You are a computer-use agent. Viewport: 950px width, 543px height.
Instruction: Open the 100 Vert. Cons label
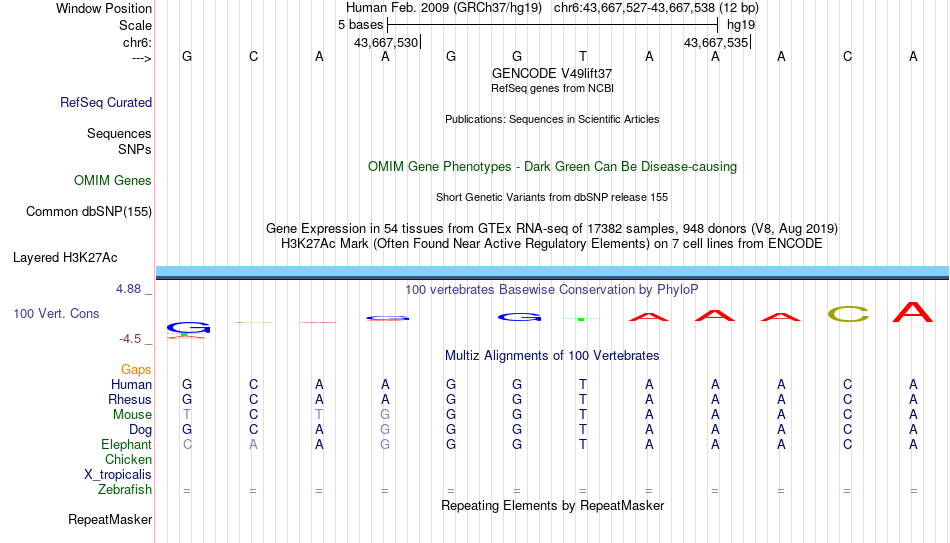[56, 313]
